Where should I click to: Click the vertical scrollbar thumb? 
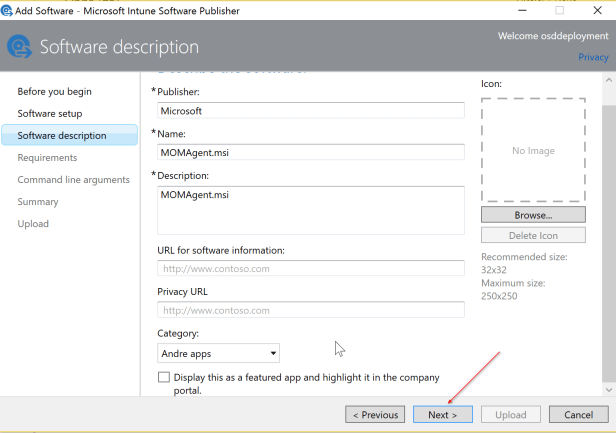click(x=609, y=244)
